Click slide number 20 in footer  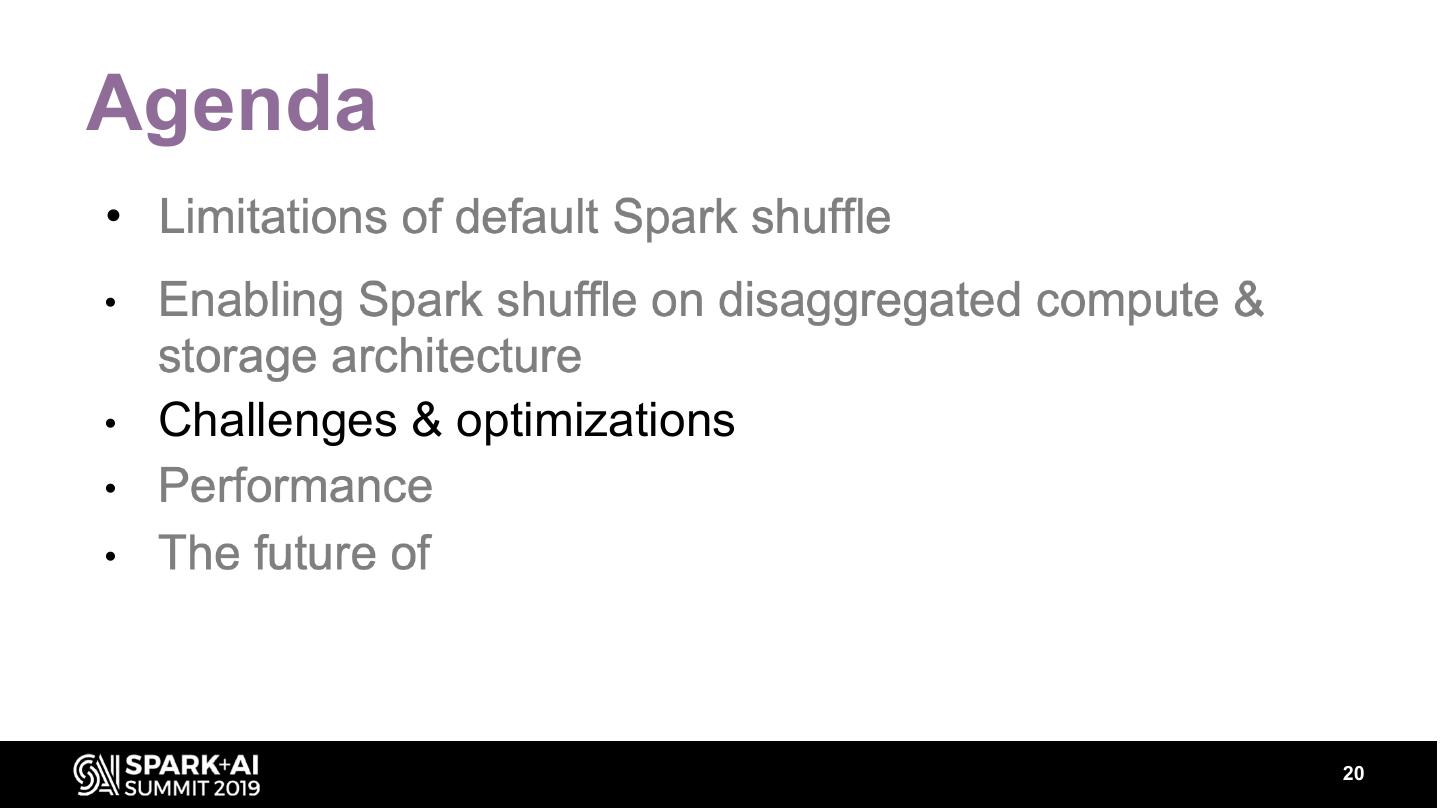pos(1353,774)
